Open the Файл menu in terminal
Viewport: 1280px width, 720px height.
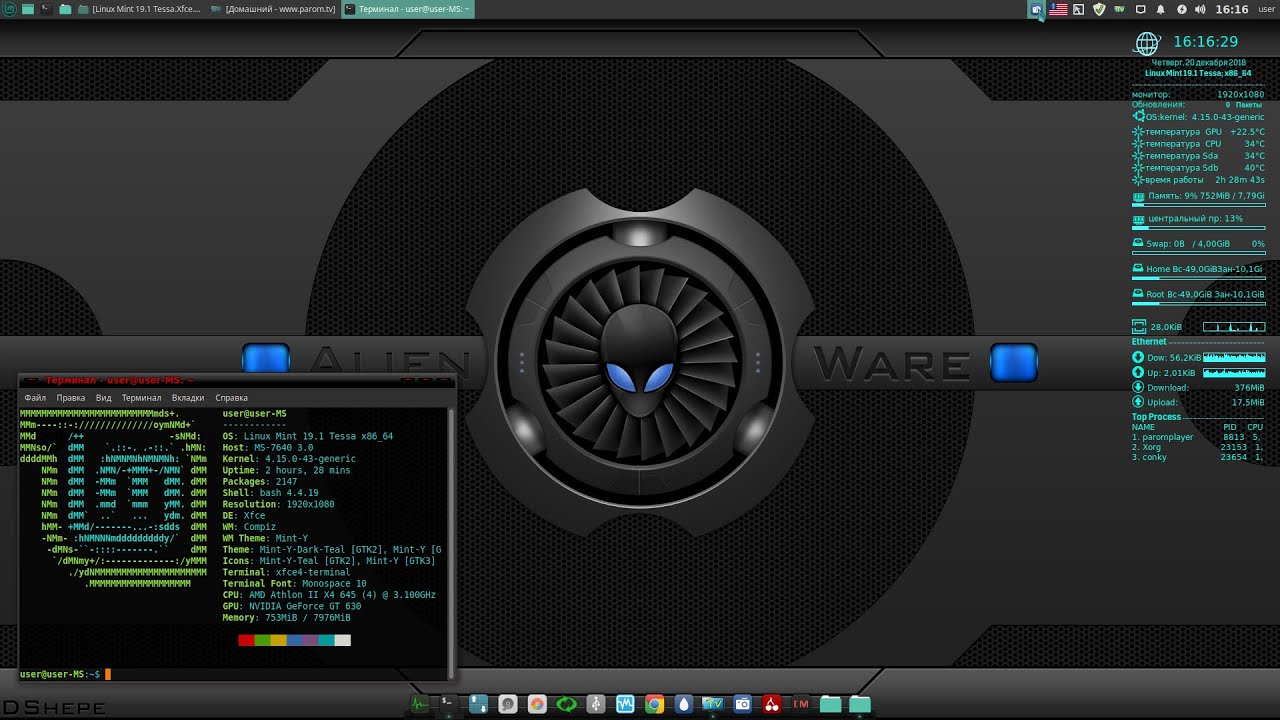[x=35, y=398]
